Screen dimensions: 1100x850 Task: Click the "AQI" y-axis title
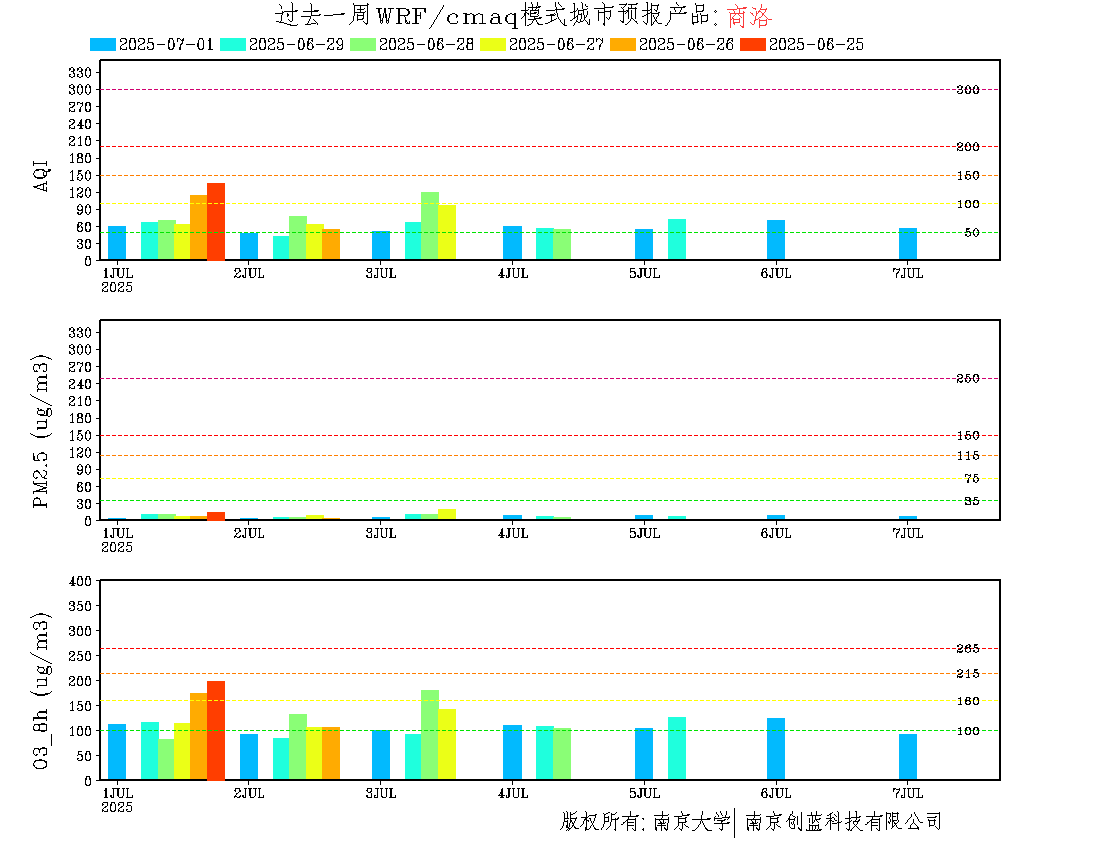coord(41,176)
